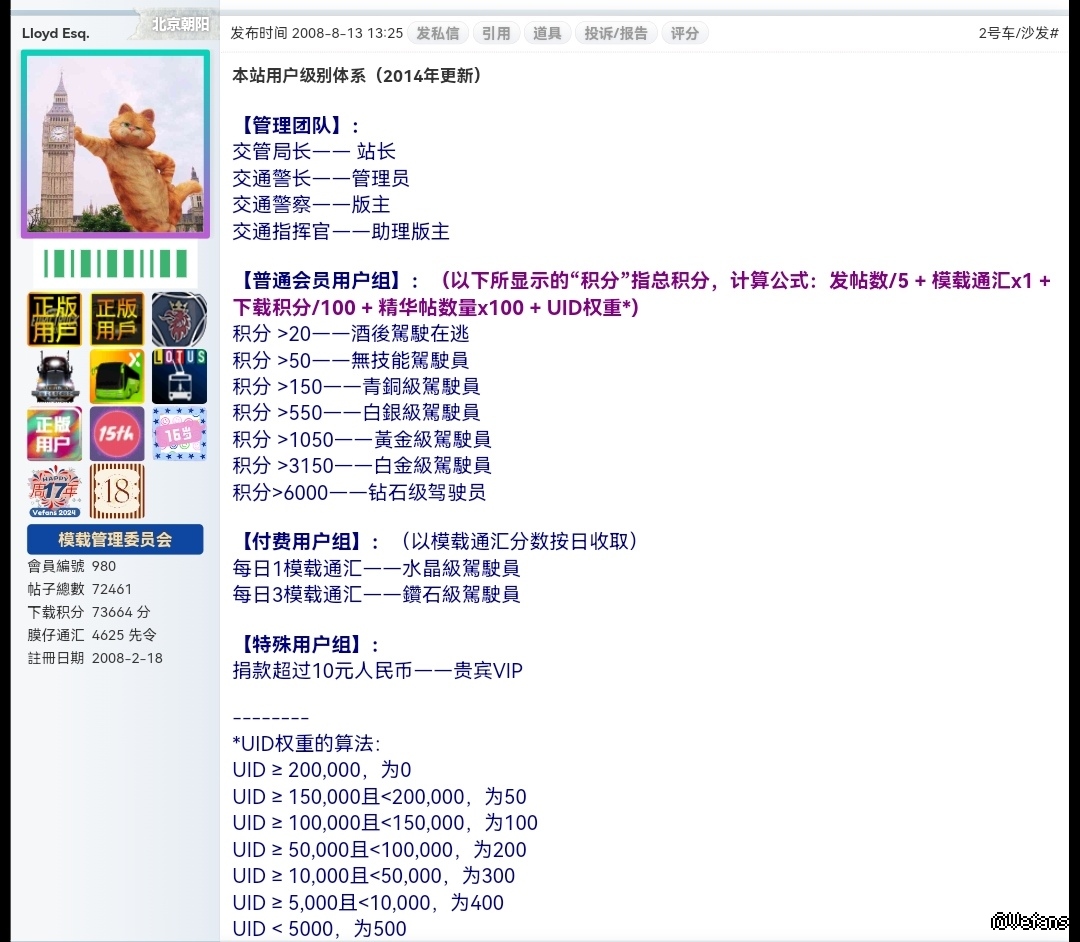Image resolution: width=1080 pixels, height=942 pixels.
Task: Click the 每日3模载通汇——鑽石級駕駛員 line
Action: (x=376, y=594)
